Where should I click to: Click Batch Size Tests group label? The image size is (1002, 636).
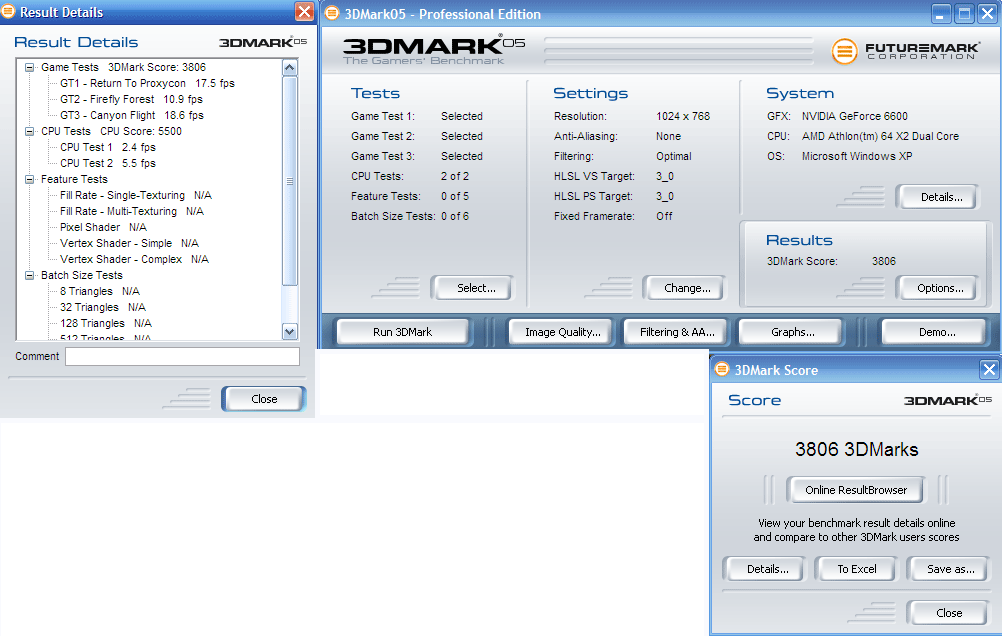82,275
